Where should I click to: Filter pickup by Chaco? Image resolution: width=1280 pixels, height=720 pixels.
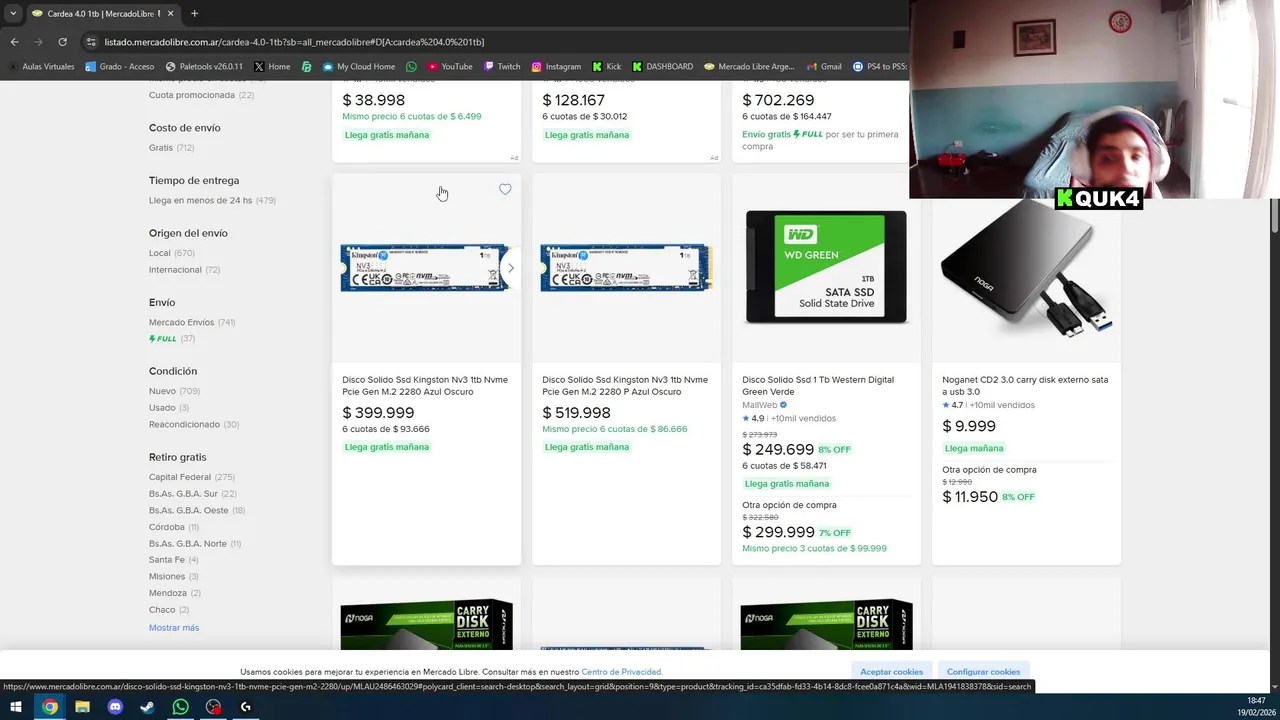point(169,610)
